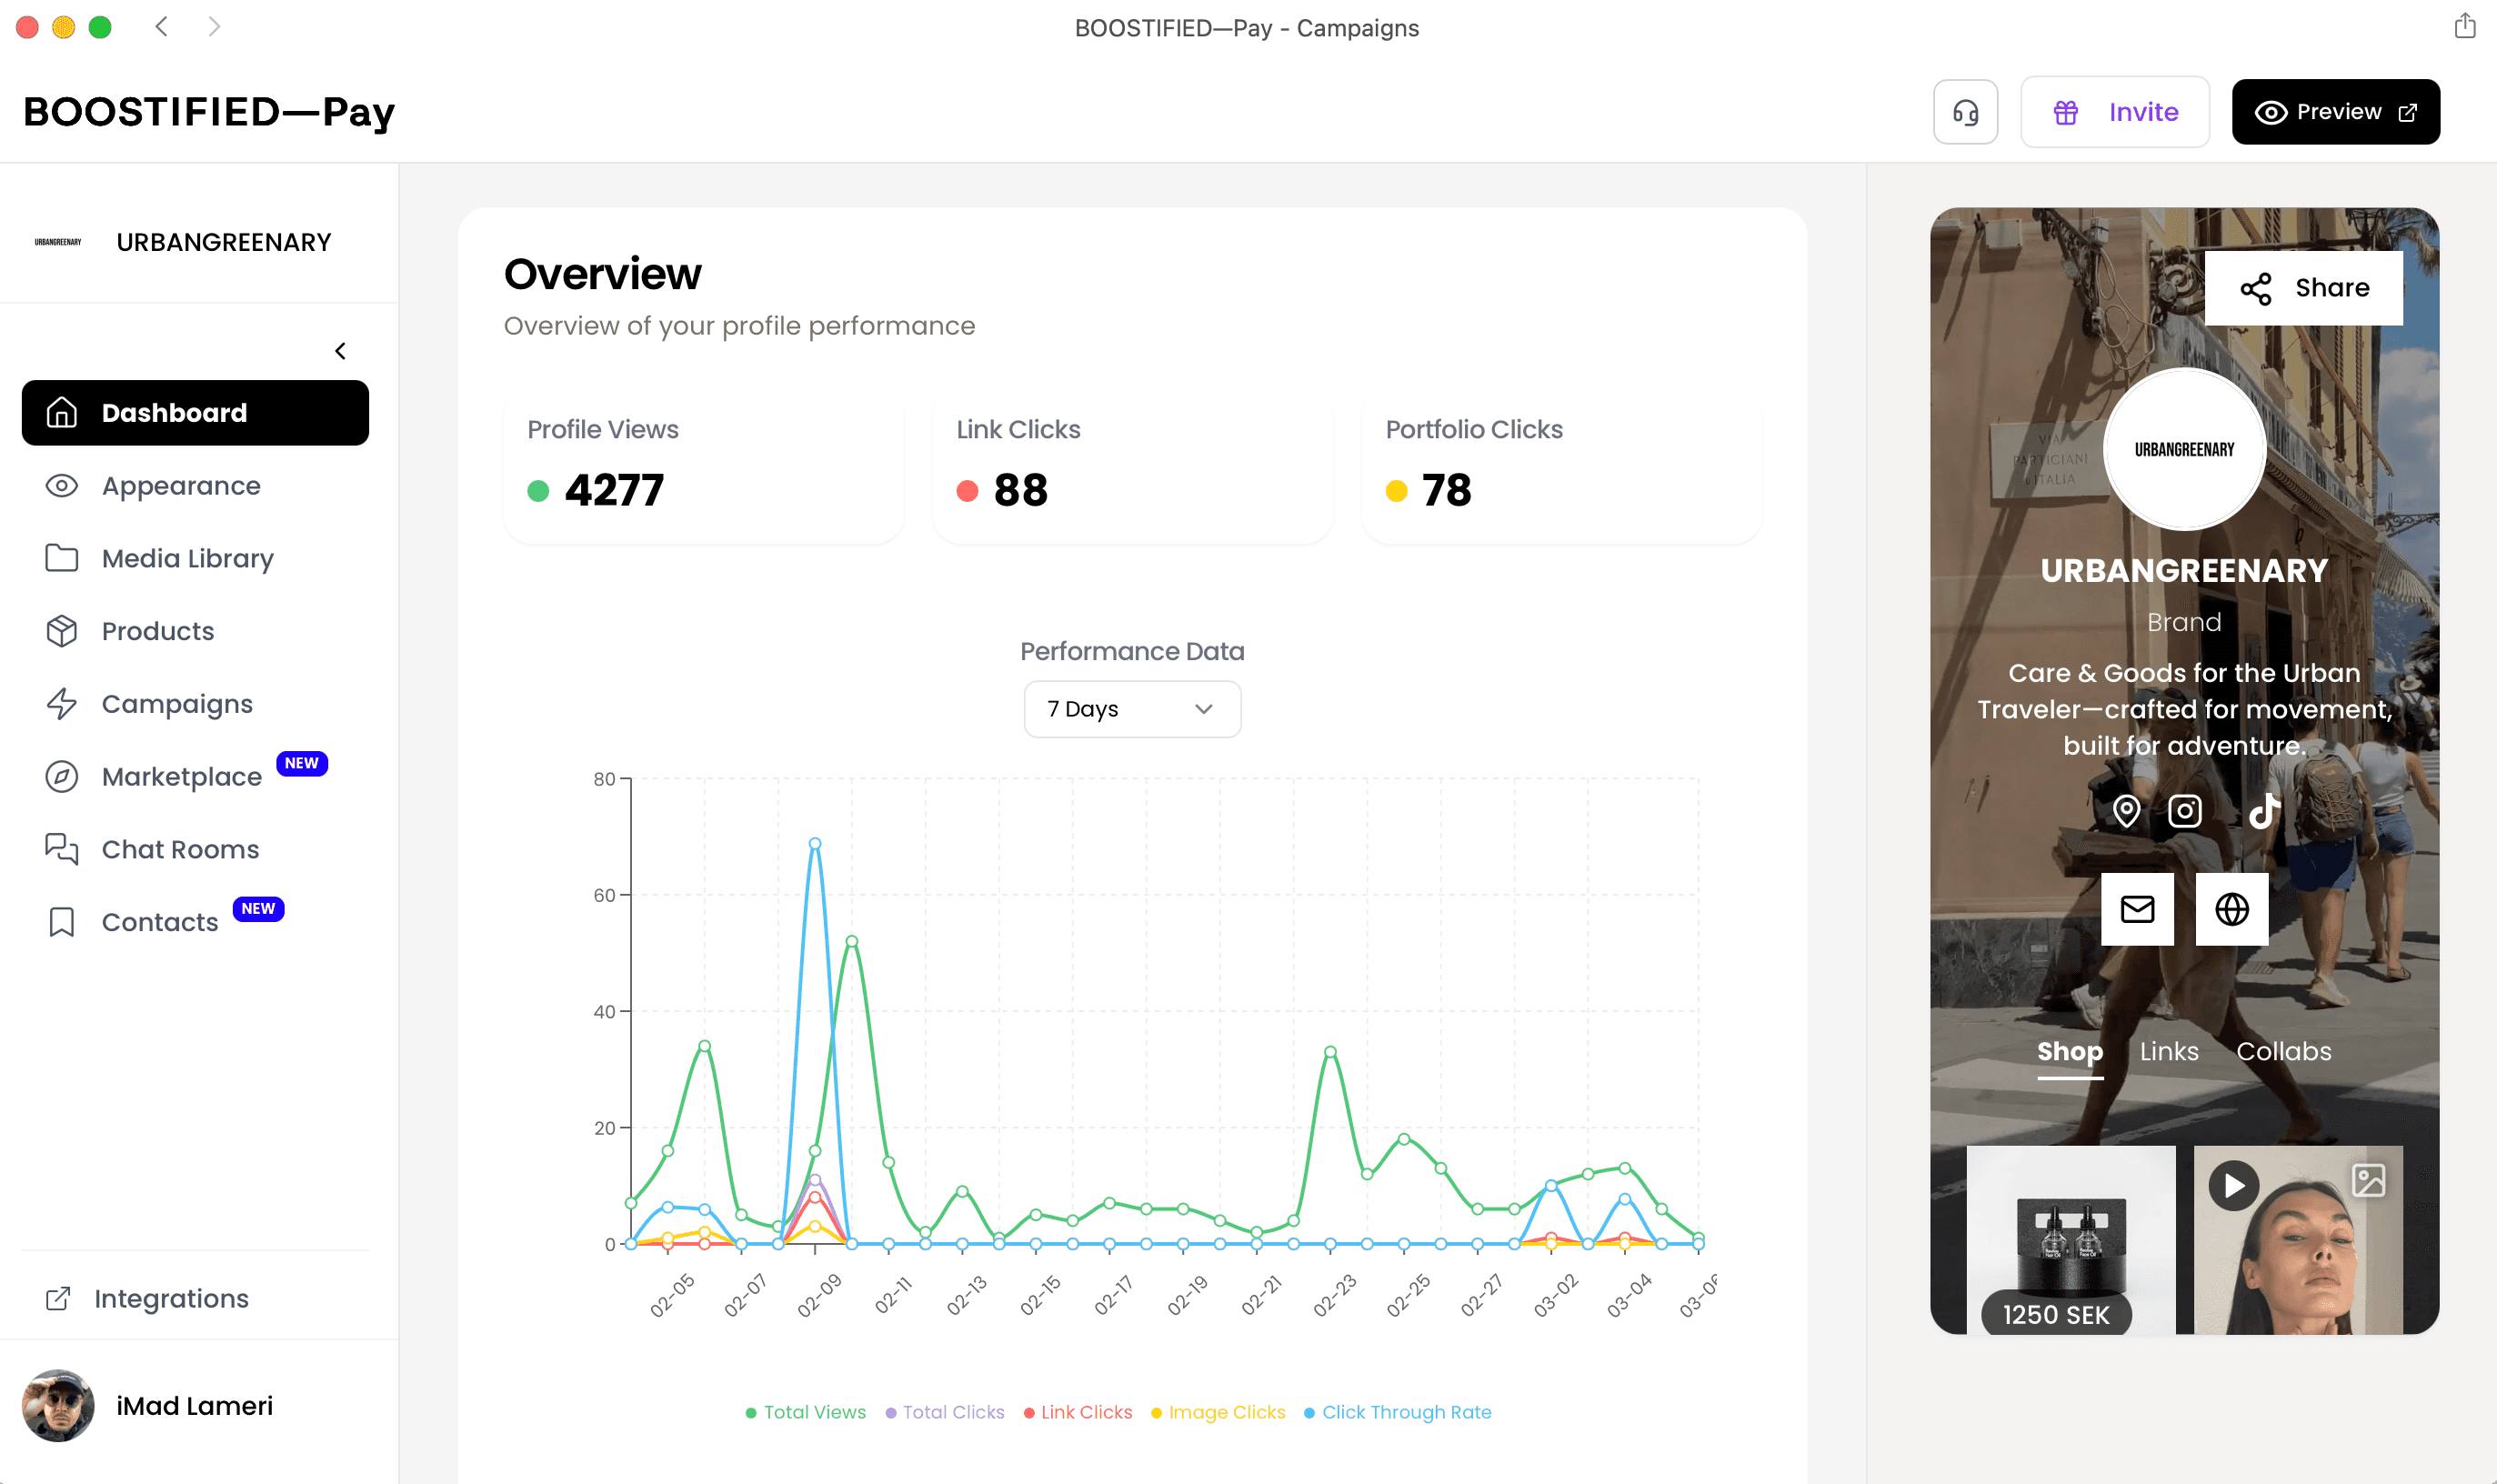Open the Instagram icon on profile preview

point(2184,810)
